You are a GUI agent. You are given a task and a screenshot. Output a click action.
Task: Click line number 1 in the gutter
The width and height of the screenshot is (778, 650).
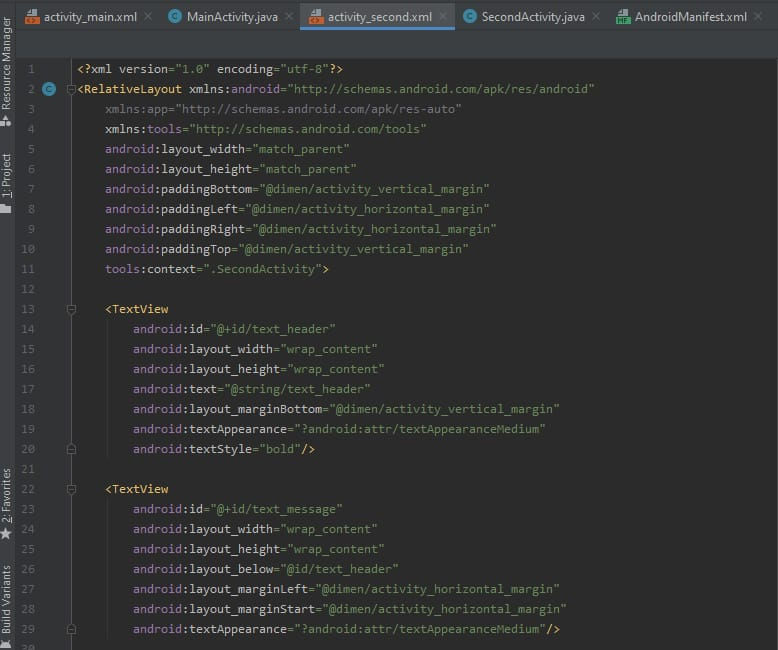tap(31, 69)
